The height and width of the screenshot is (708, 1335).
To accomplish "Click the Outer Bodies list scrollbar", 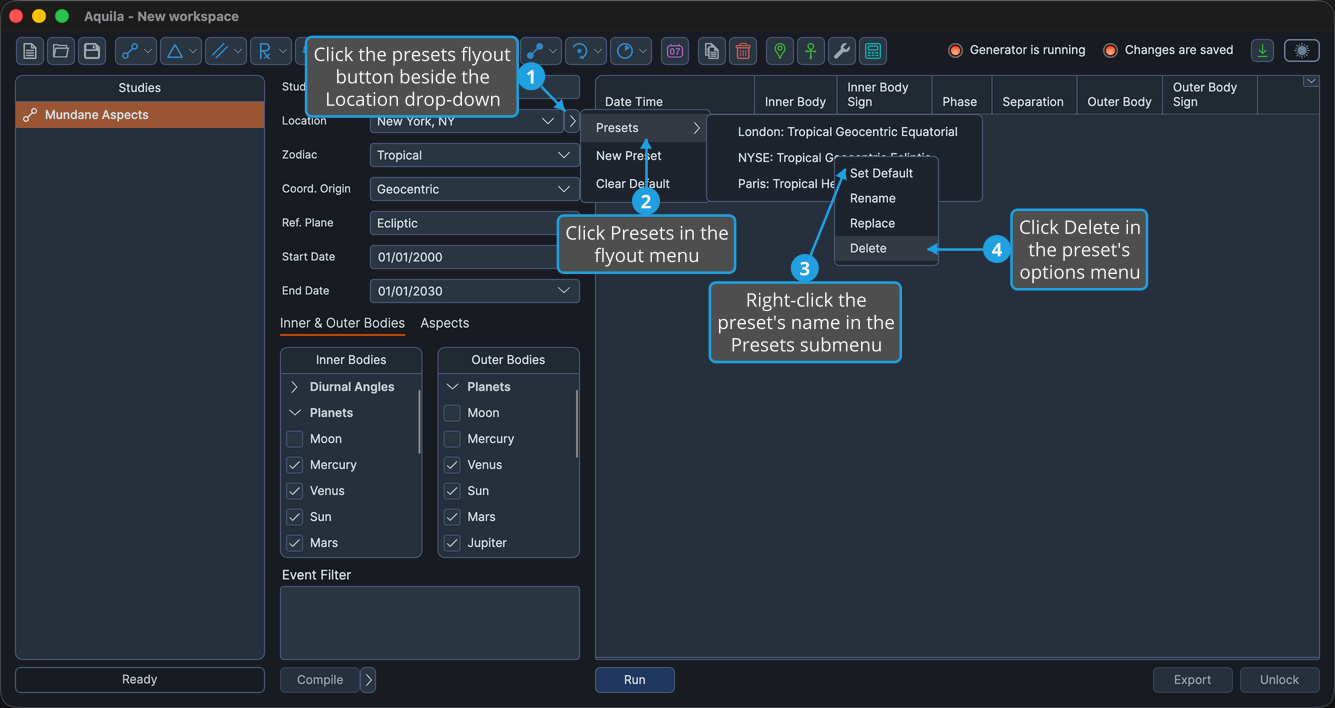I will point(577,422).
